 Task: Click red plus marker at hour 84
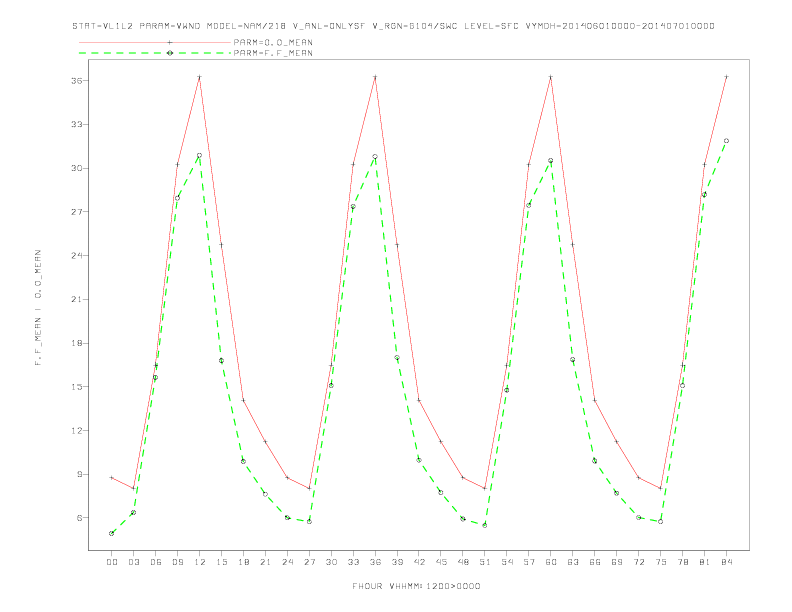(727, 77)
